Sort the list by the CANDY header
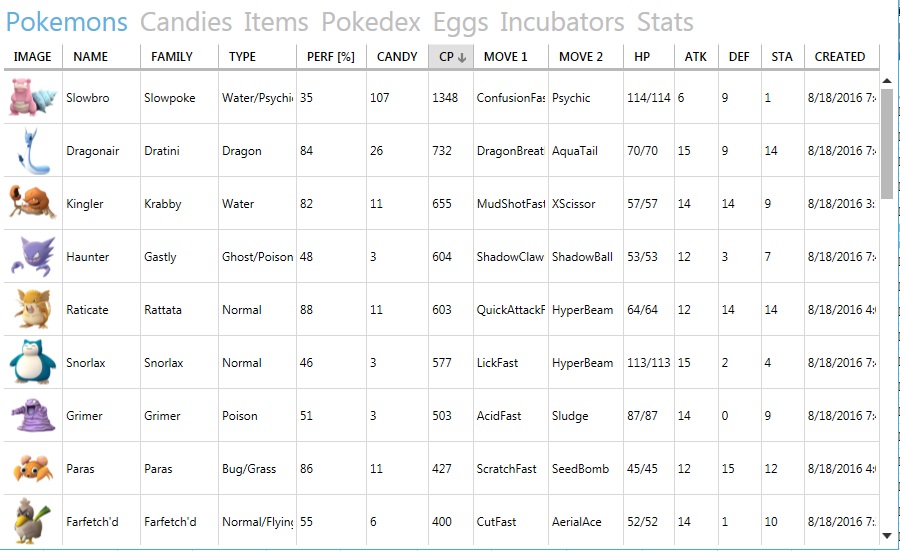The height and width of the screenshot is (551, 900). (x=397, y=57)
